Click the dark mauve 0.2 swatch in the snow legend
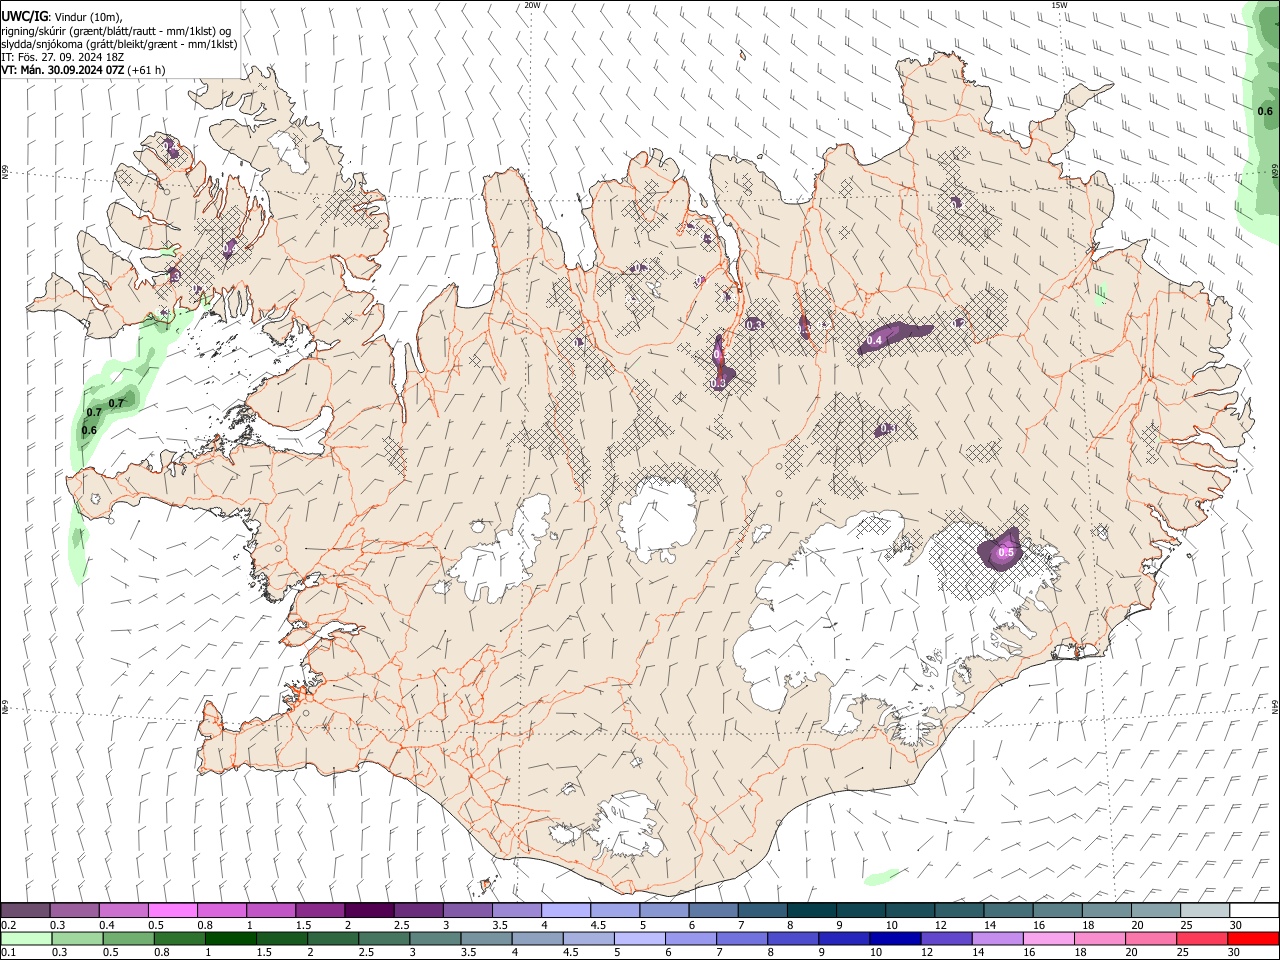1280x960 pixels. 25,911
